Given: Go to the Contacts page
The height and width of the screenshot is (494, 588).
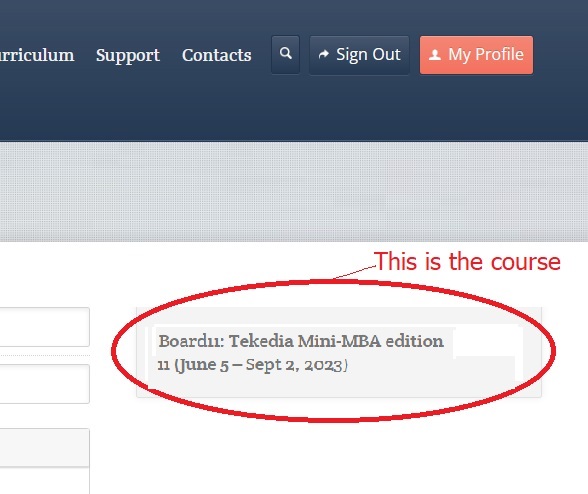Looking at the screenshot, I should click(x=216, y=55).
